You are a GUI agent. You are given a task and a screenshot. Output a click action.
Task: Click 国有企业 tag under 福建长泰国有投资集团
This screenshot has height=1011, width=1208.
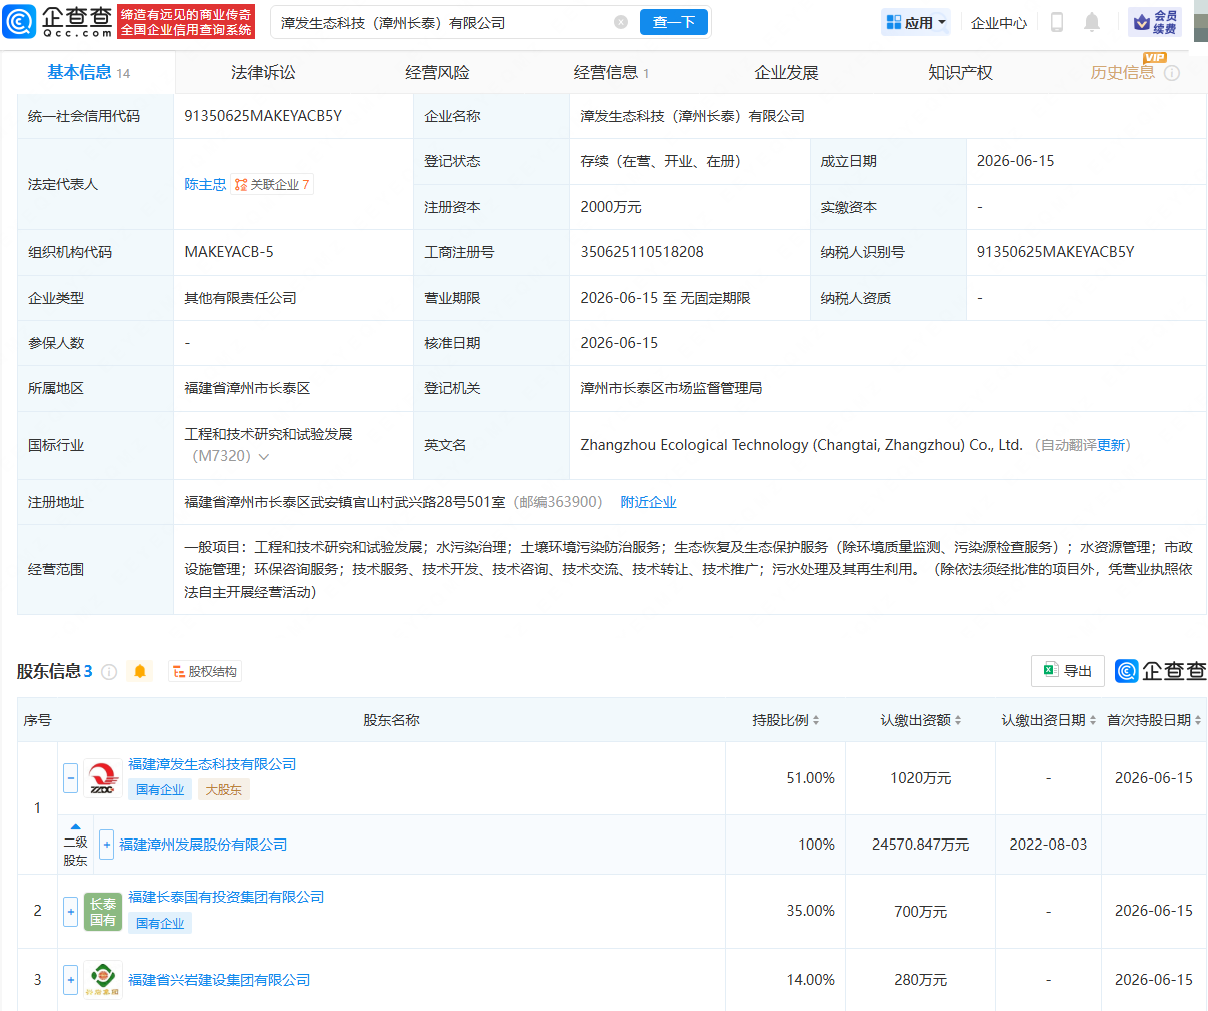160,923
